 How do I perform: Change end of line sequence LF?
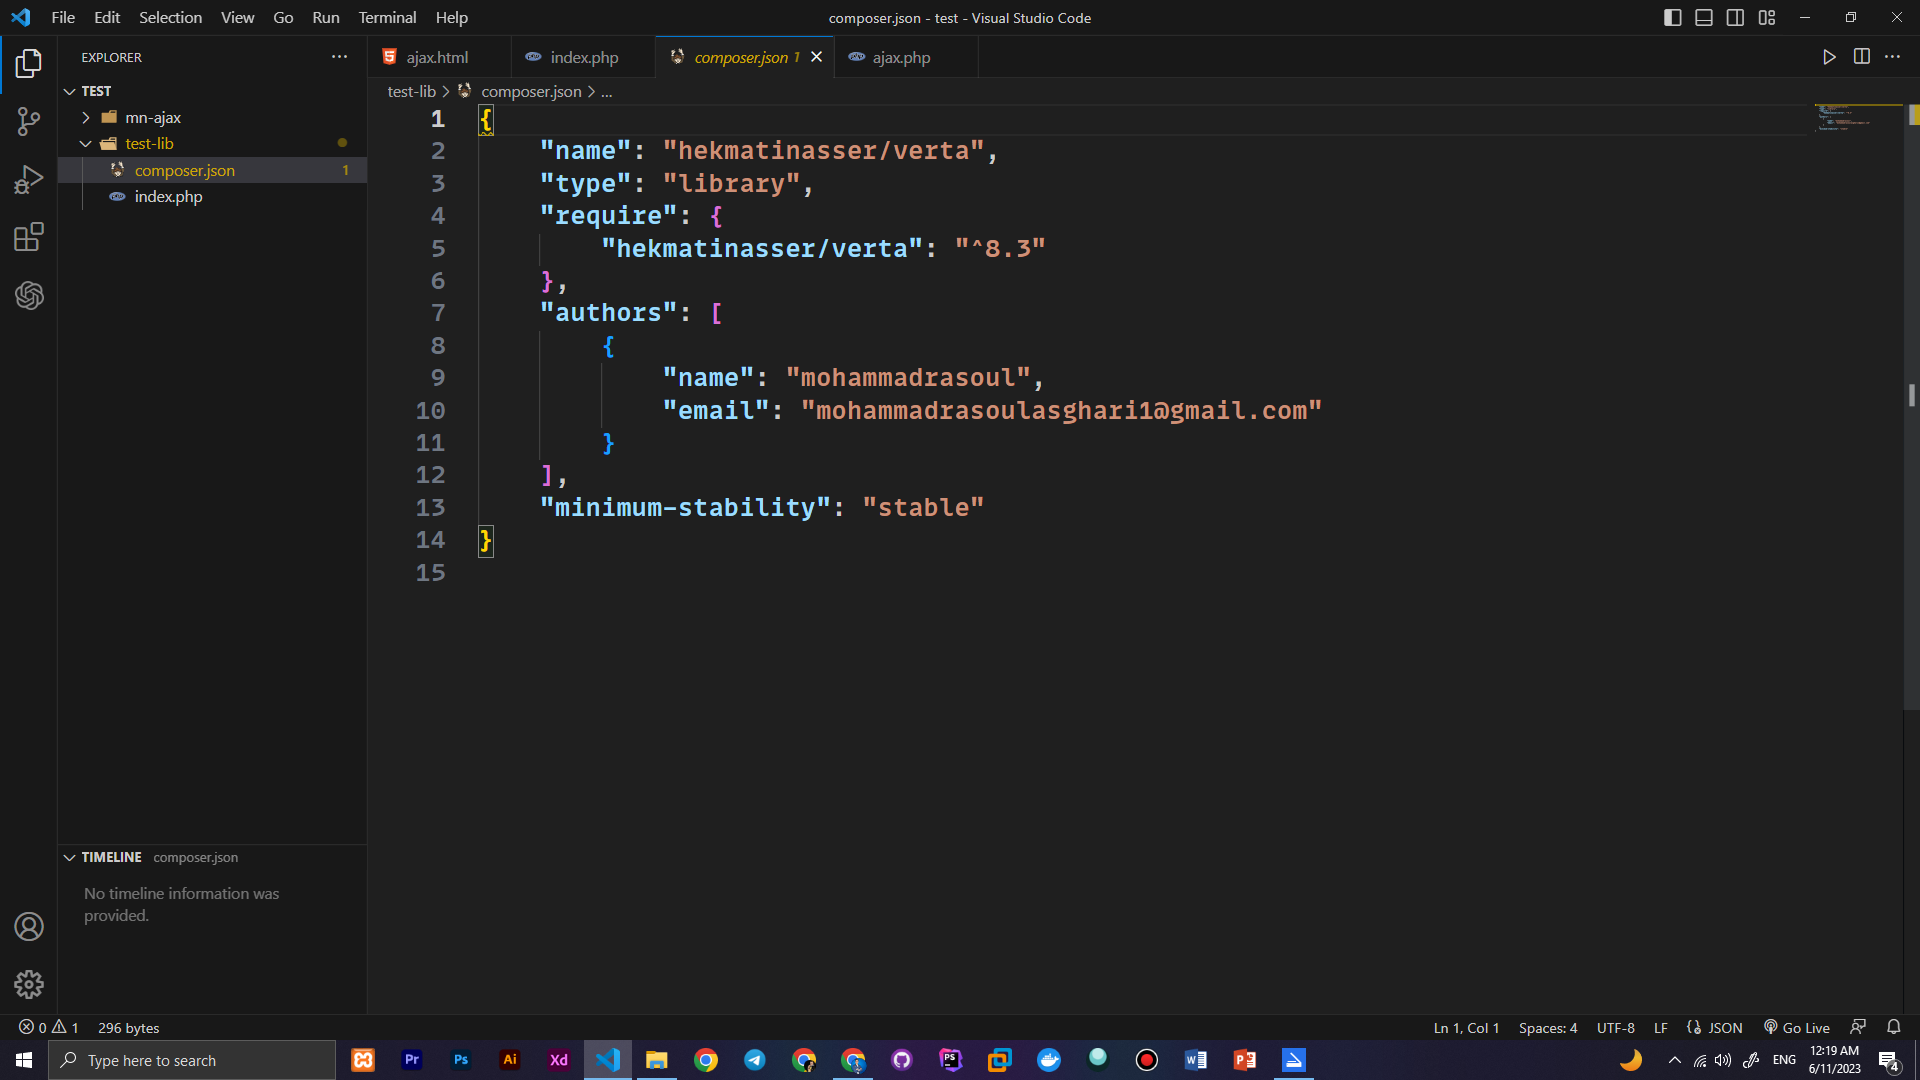click(1660, 1028)
